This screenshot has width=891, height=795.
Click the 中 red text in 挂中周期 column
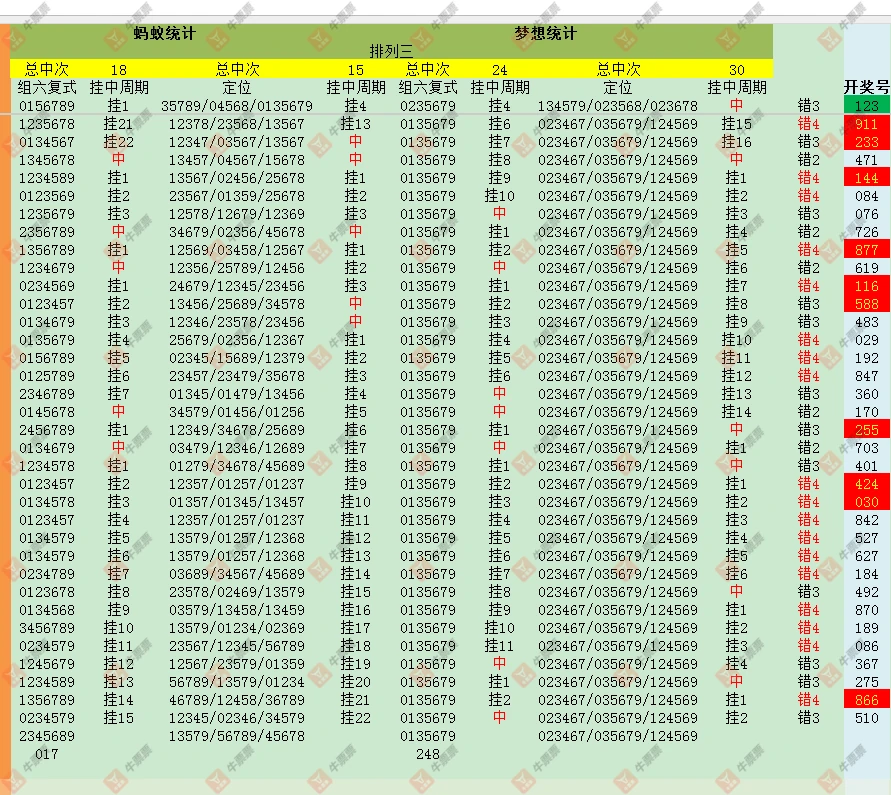[x=120, y=158]
